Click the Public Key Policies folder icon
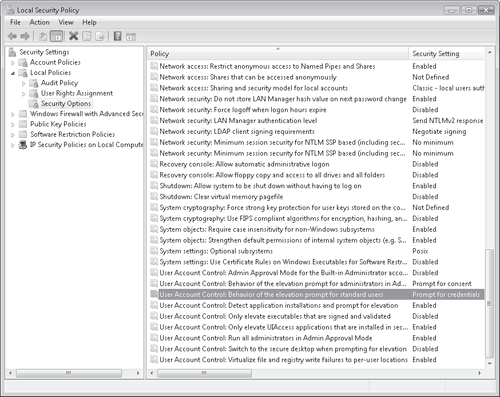The height and width of the screenshot is (397, 500). coord(23,124)
